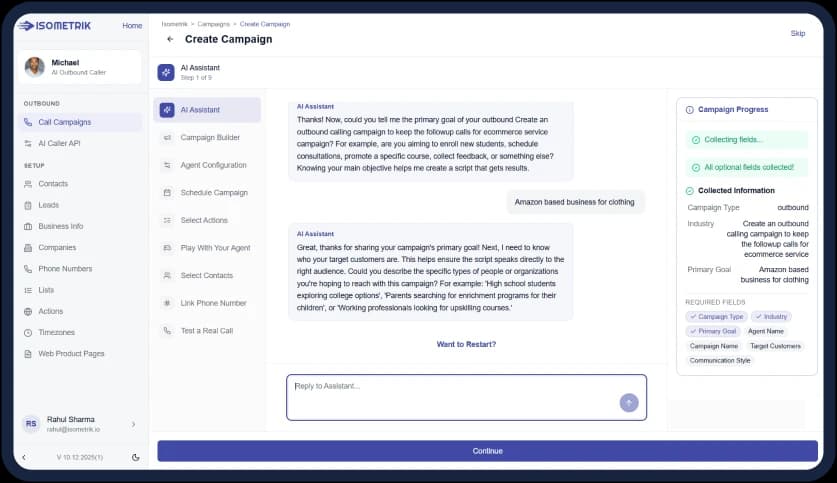Click the Call Campaigns phone icon
This screenshot has height=483, width=837.
(x=28, y=122)
